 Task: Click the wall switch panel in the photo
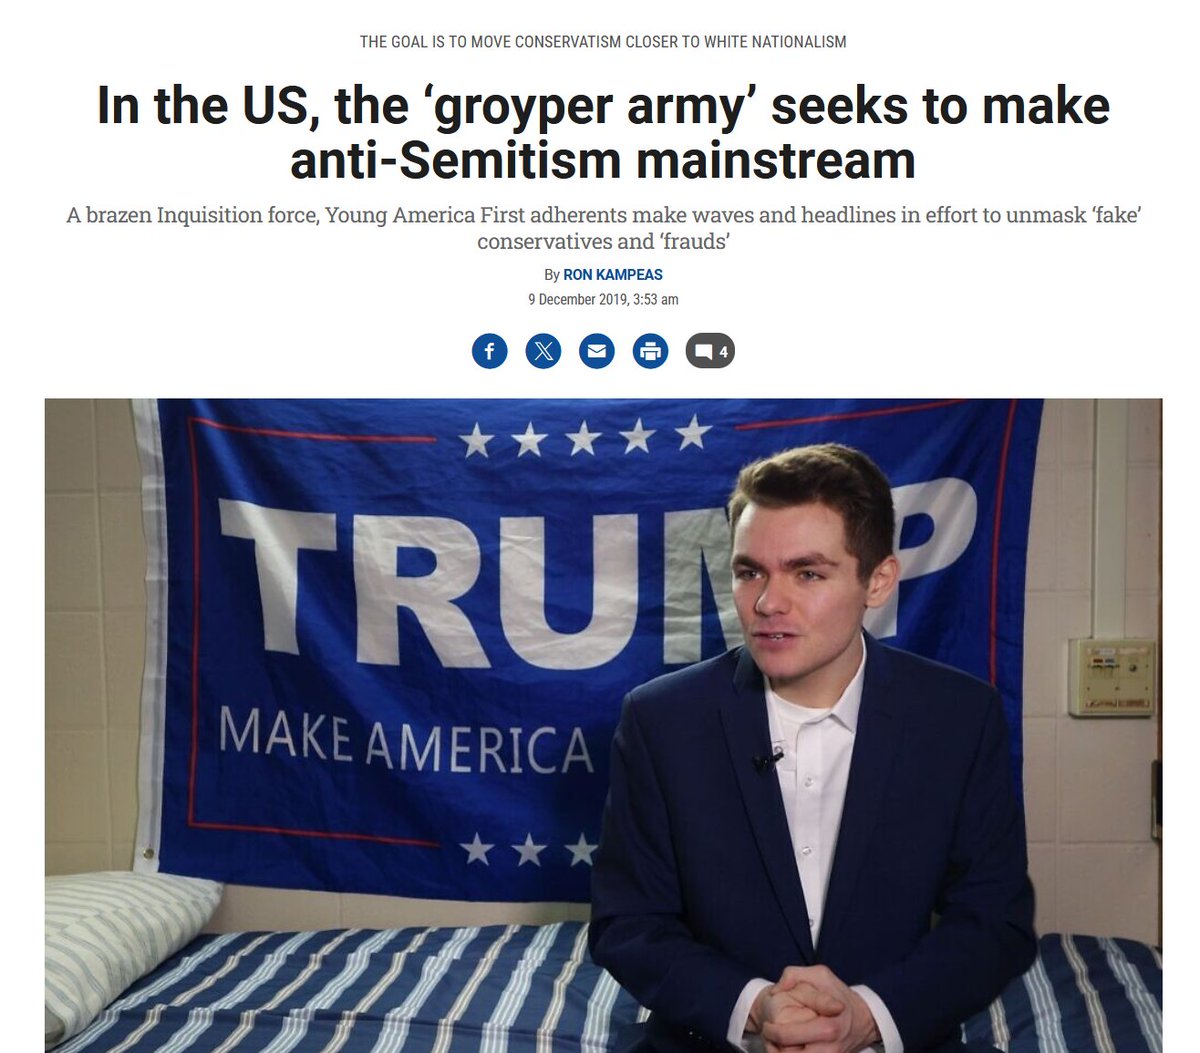tap(1112, 677)
